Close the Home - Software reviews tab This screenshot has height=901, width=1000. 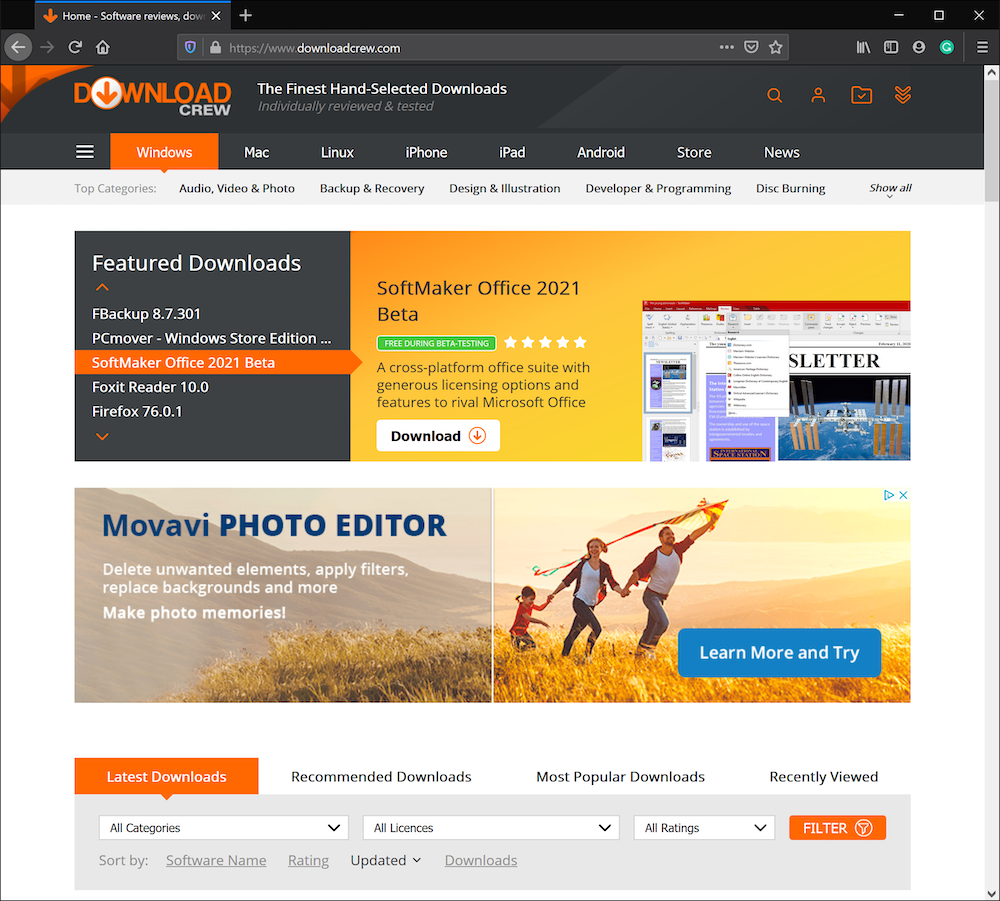point(216,16)
